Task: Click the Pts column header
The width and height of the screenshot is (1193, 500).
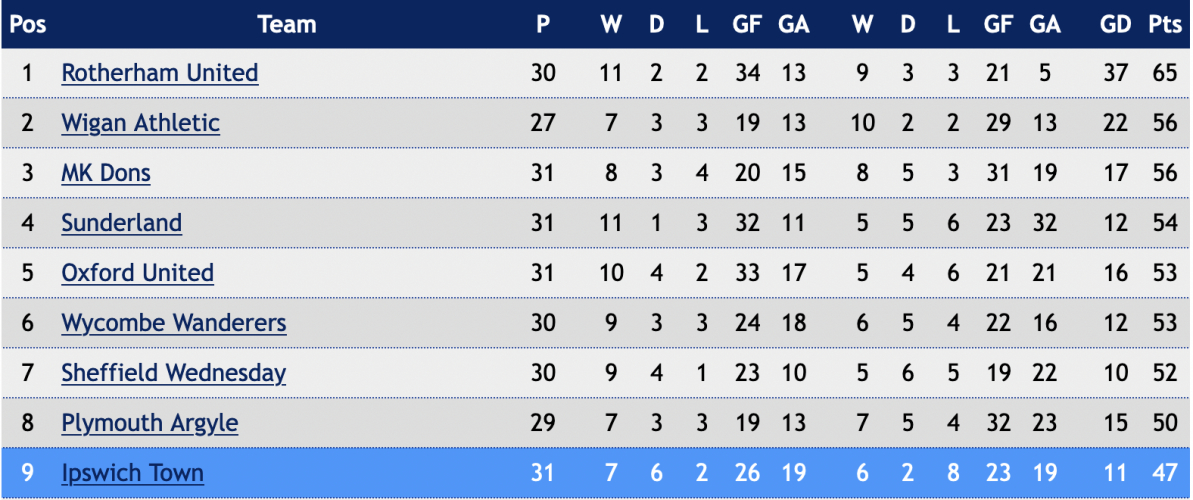Action: (1164, 24)
